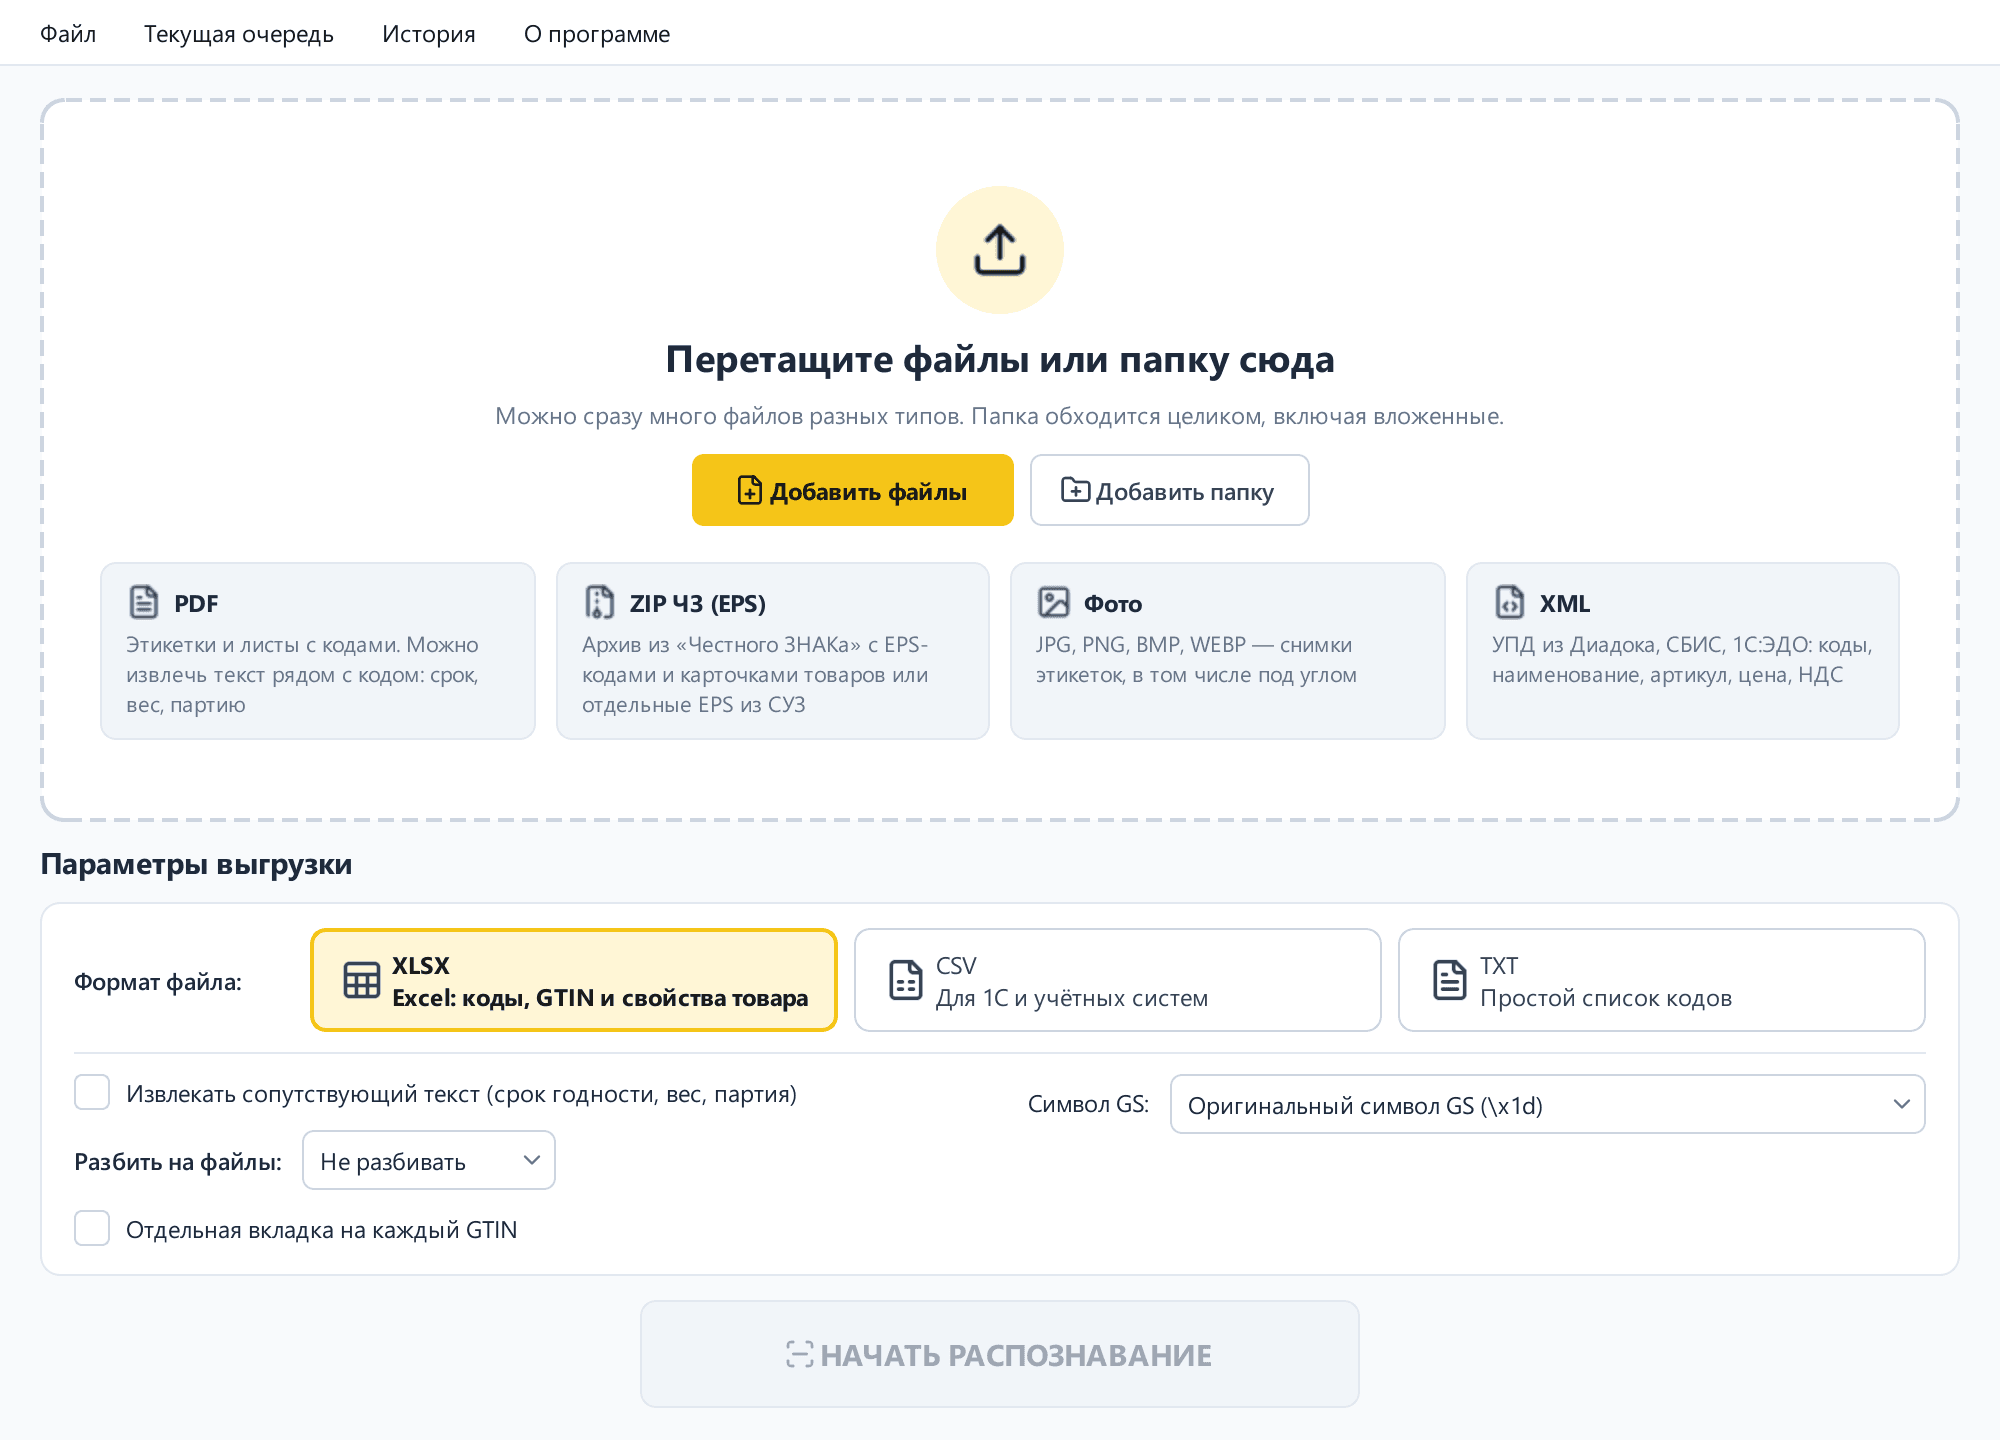Click the Добавить папку button
This screenshot has width=2000, height=1440.
[x=1170, y=490]
